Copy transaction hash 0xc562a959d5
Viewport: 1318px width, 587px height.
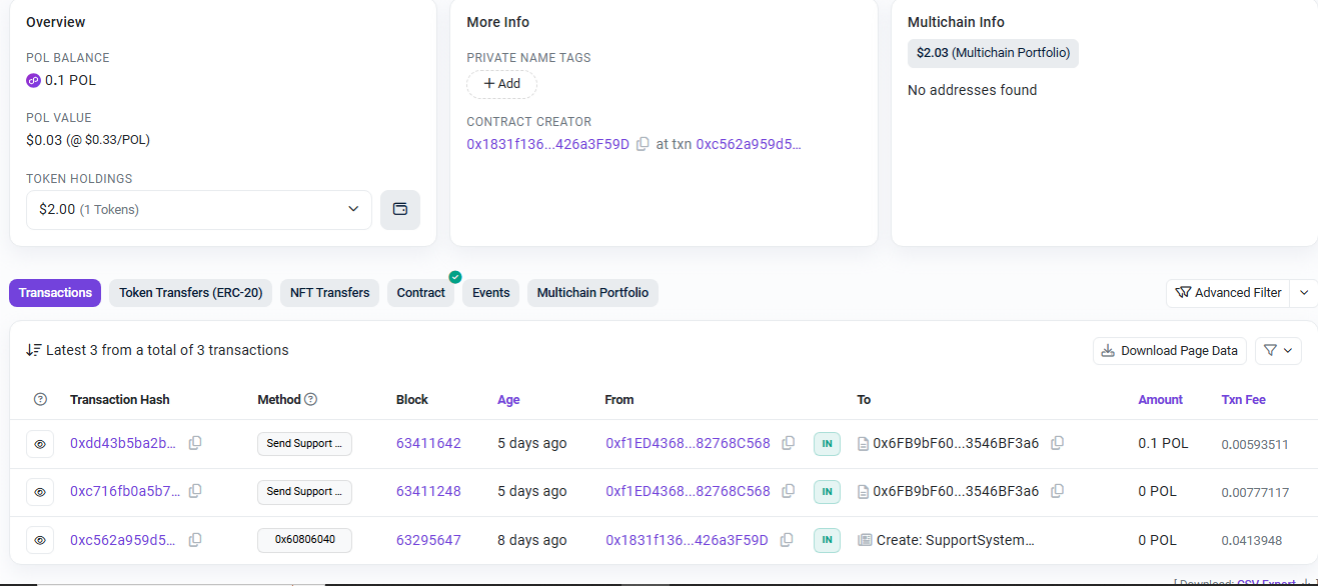click(x=195, y=540)
